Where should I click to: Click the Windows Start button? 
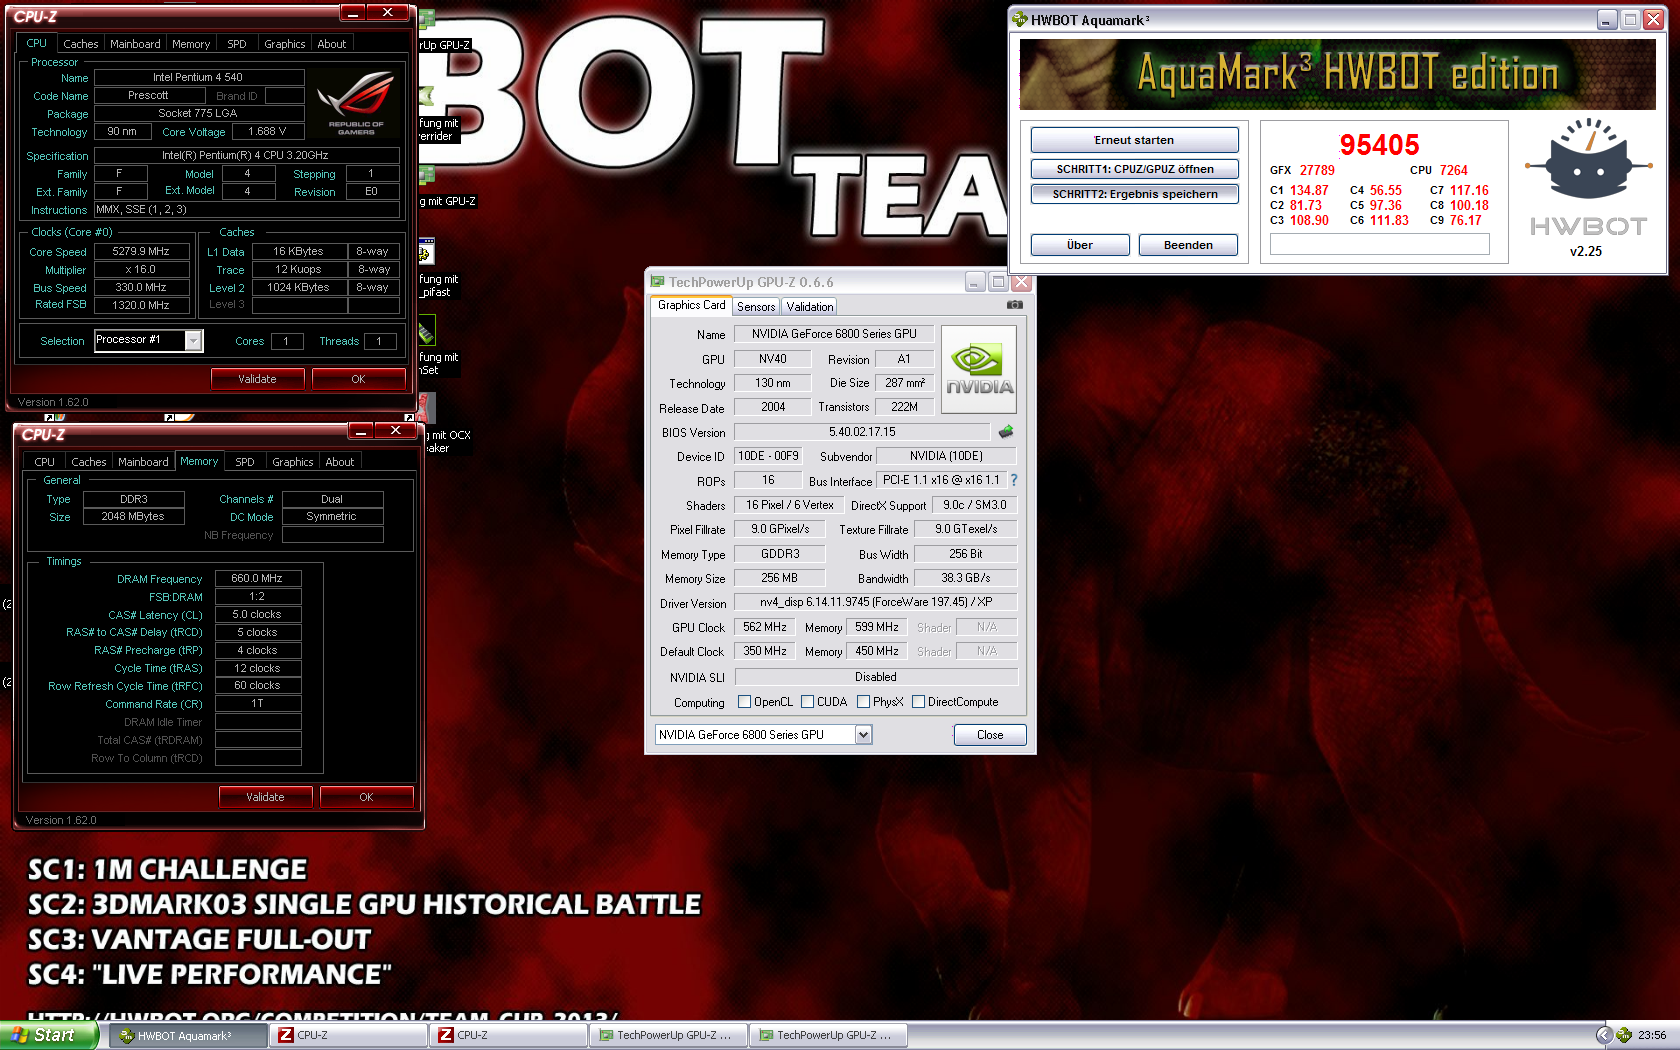pyautogui.click(x=48, y=1035)
